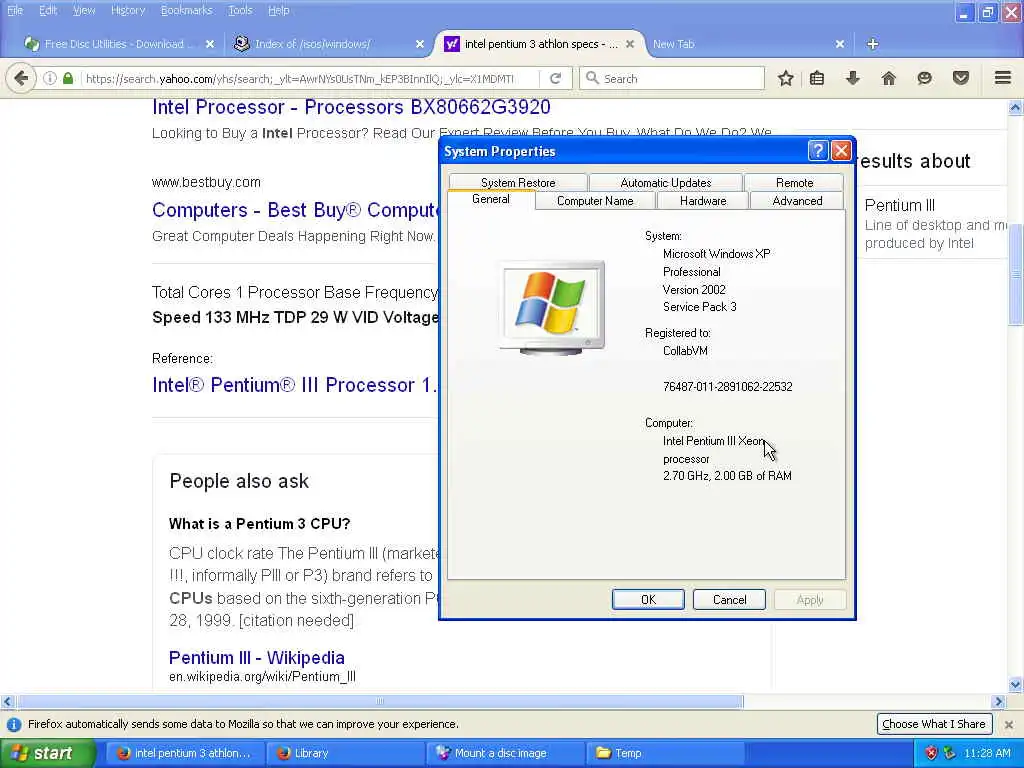Close the Free Disc Utilities tab
1024x768 pixels.
click(x=210, y=44)
